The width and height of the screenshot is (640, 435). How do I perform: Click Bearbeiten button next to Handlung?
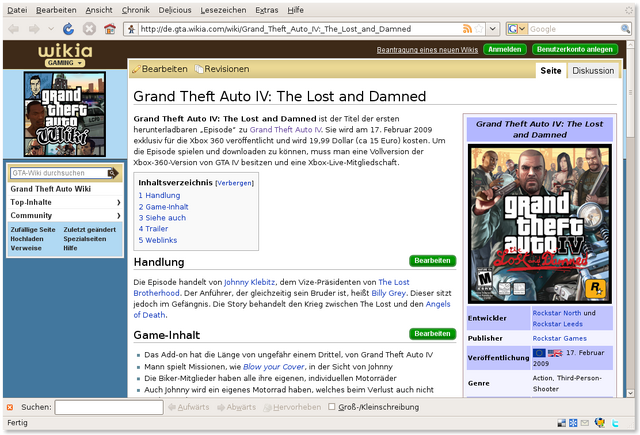pyautogui.click(x=432, y=261)
